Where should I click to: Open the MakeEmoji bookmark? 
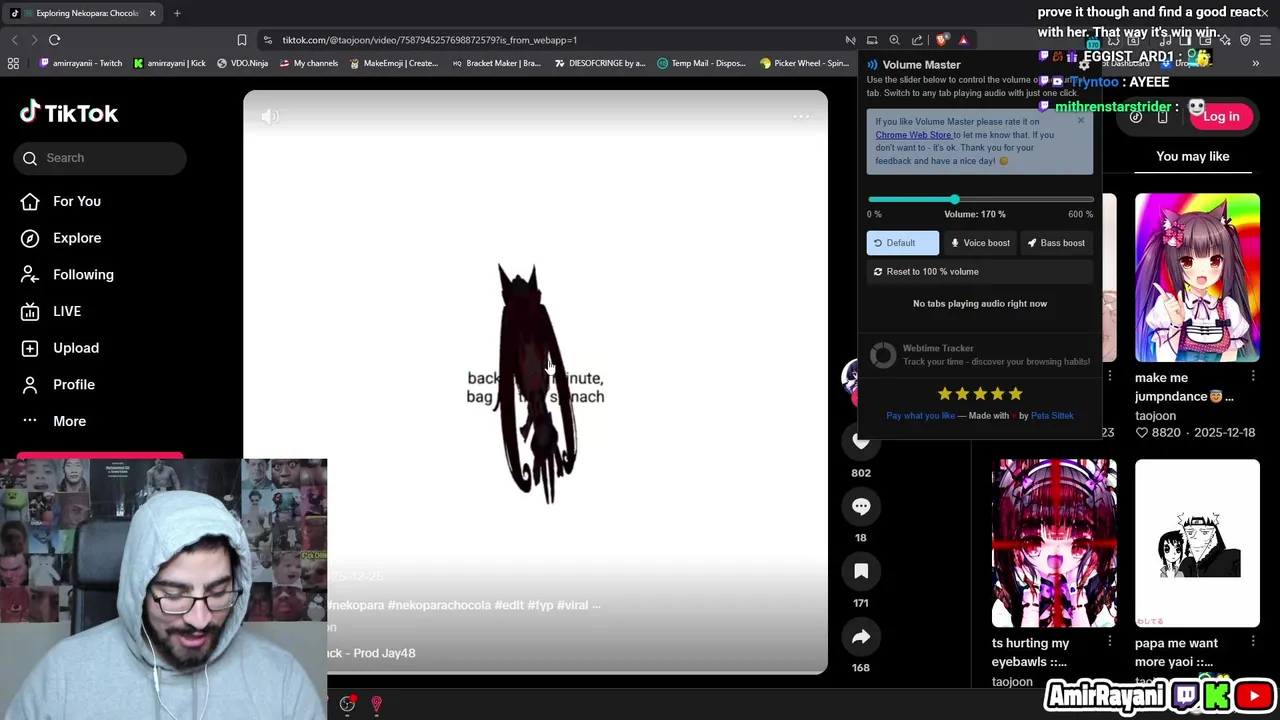click(394, 63)
